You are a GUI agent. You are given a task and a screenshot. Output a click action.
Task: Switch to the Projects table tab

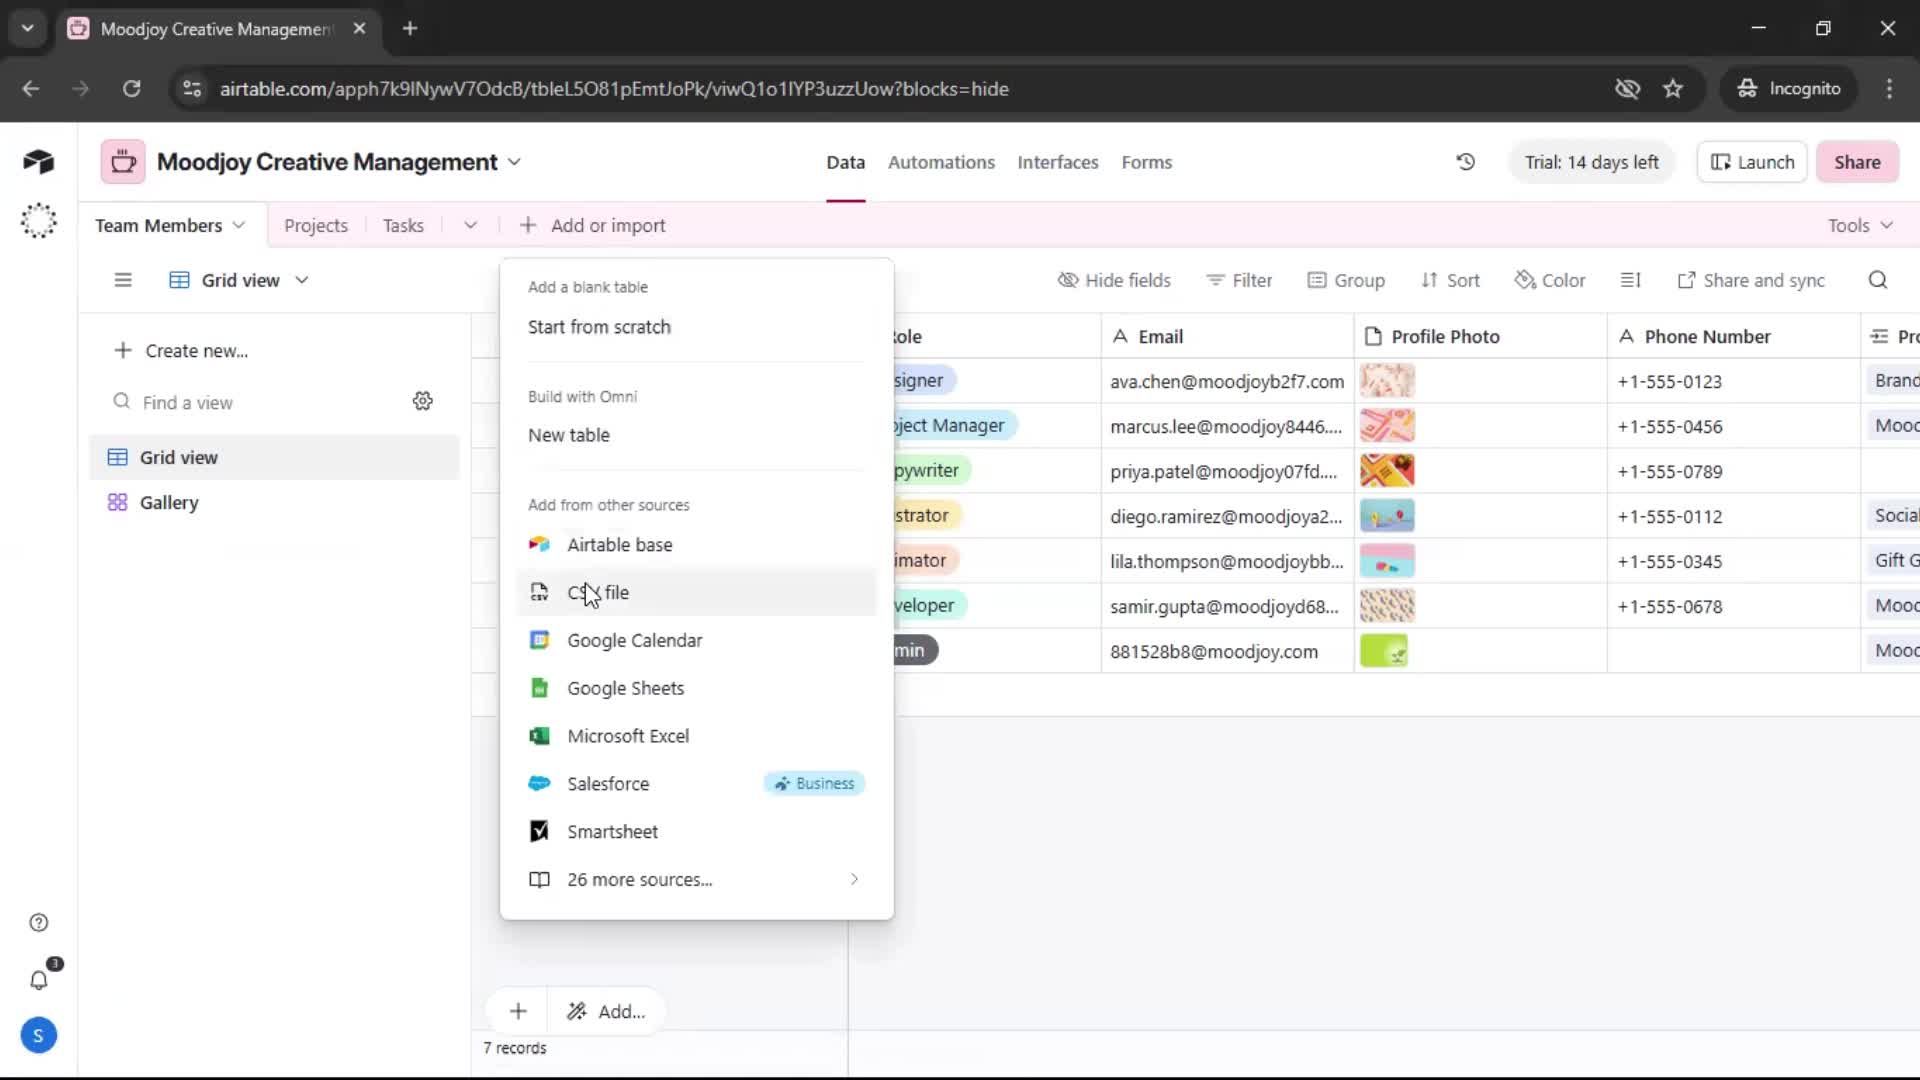click(x=316, y=225)
